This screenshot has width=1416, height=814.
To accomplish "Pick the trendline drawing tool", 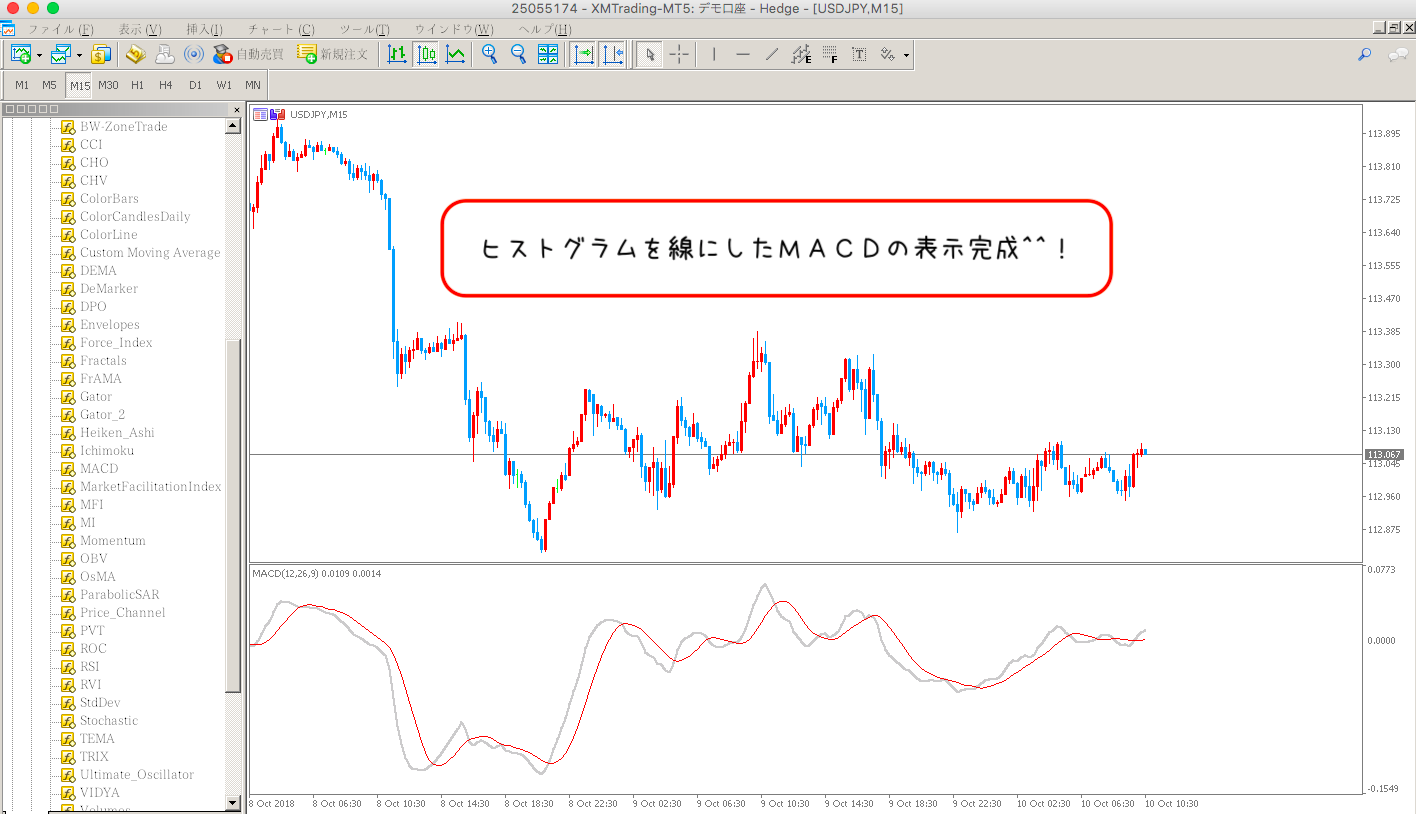I will click(x=772, y=54).
